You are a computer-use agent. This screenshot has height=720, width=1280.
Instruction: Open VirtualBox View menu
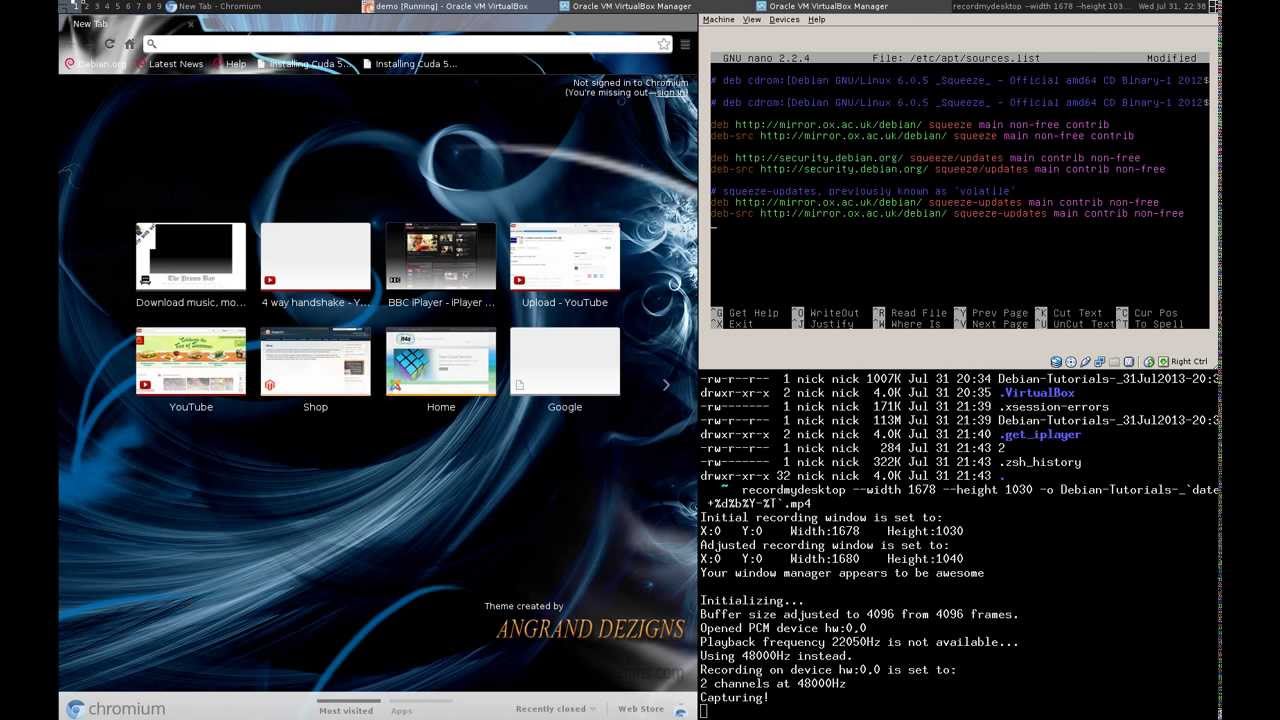click(751, 20)
